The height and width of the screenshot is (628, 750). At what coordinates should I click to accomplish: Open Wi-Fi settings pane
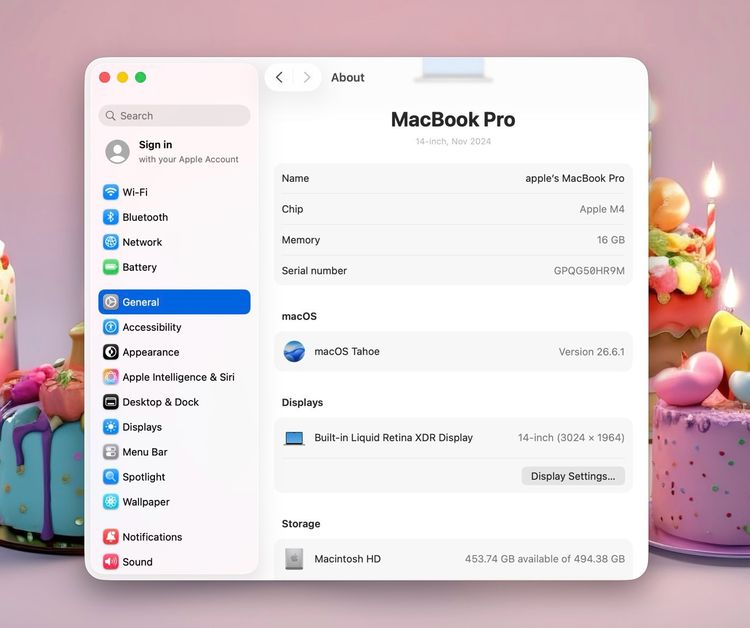pos(175,192)
